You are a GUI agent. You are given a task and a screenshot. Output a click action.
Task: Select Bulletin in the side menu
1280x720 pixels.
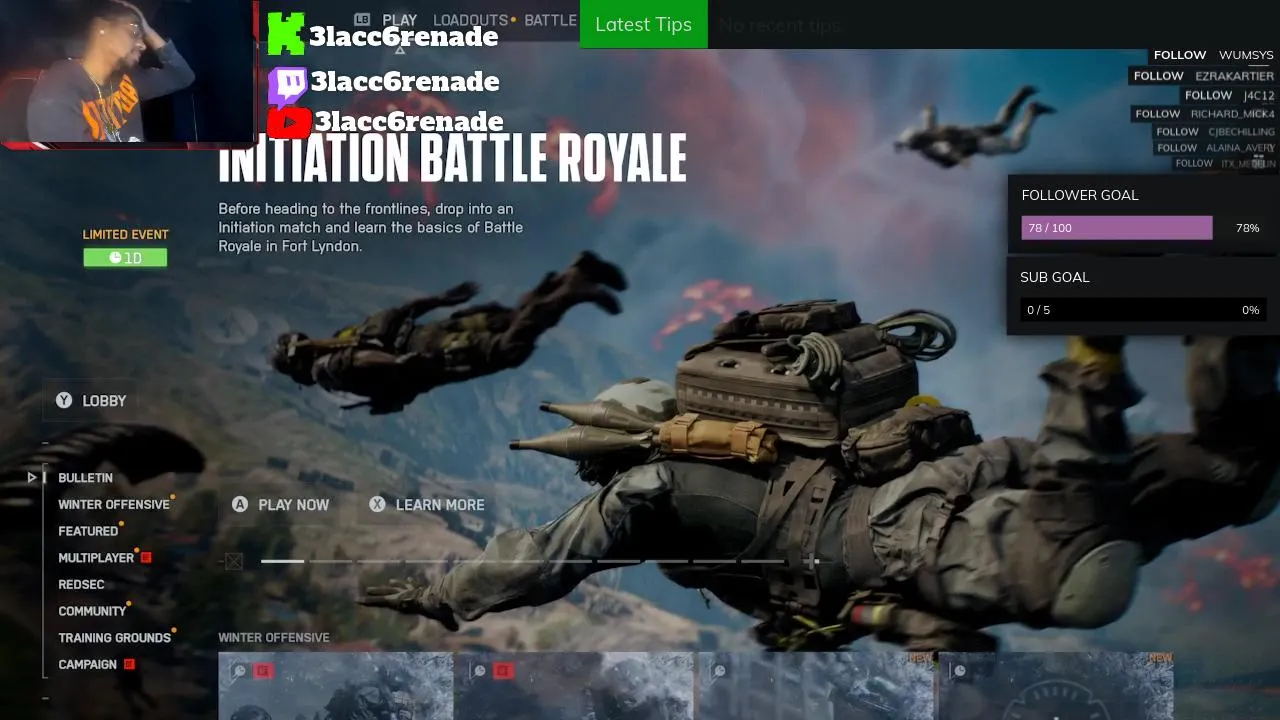tap(85, 478)
